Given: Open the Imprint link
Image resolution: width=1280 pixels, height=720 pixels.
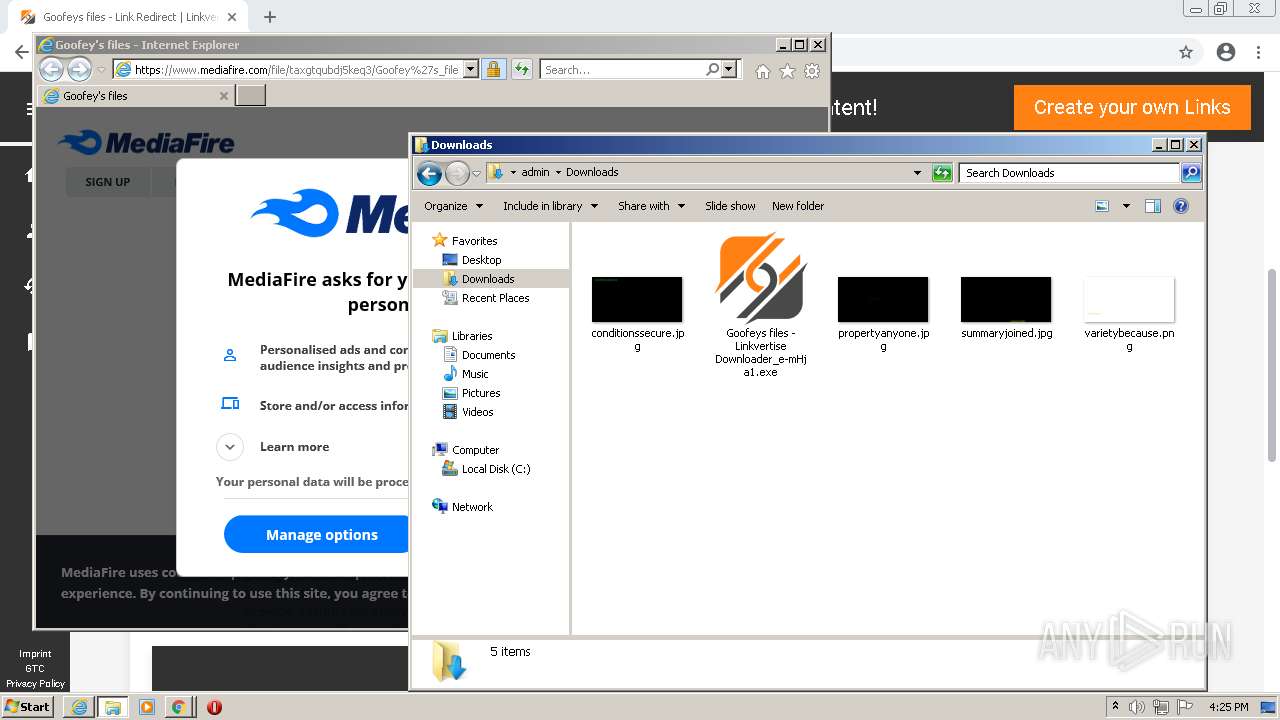Looking at the screenshot, I should [35, 654].
